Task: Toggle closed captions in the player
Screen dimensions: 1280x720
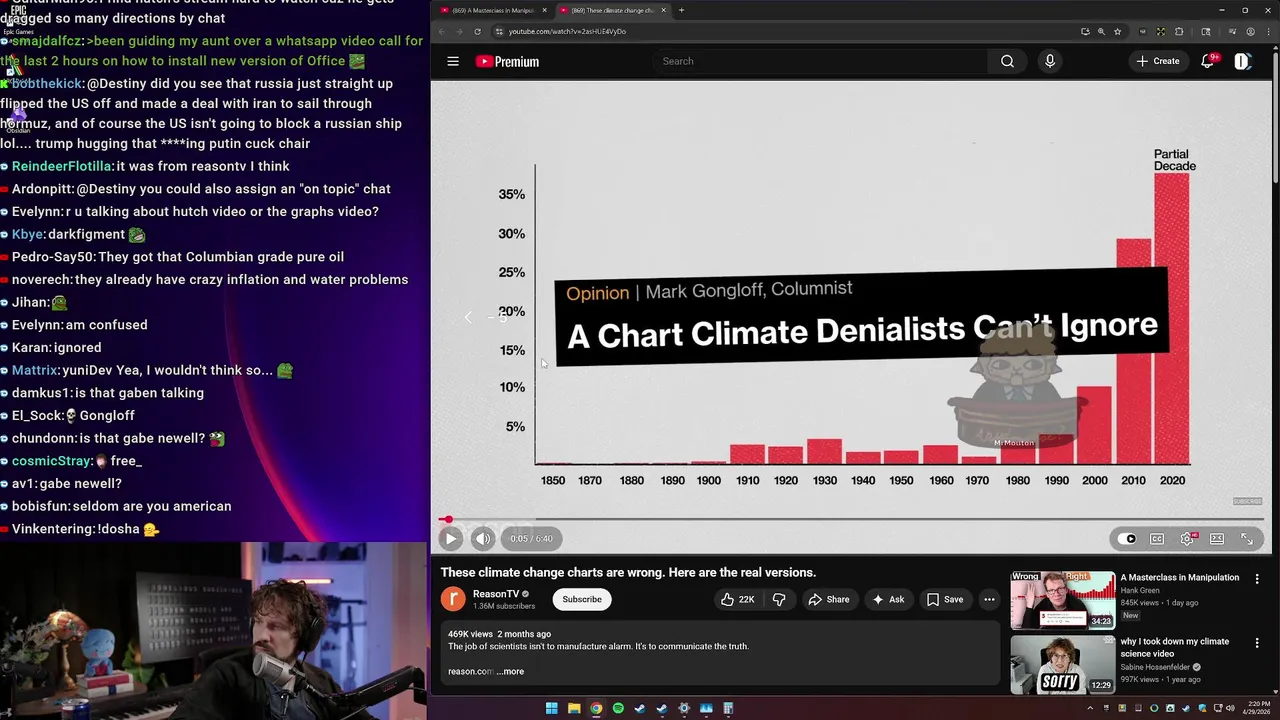Action: tap(1157, 538)
